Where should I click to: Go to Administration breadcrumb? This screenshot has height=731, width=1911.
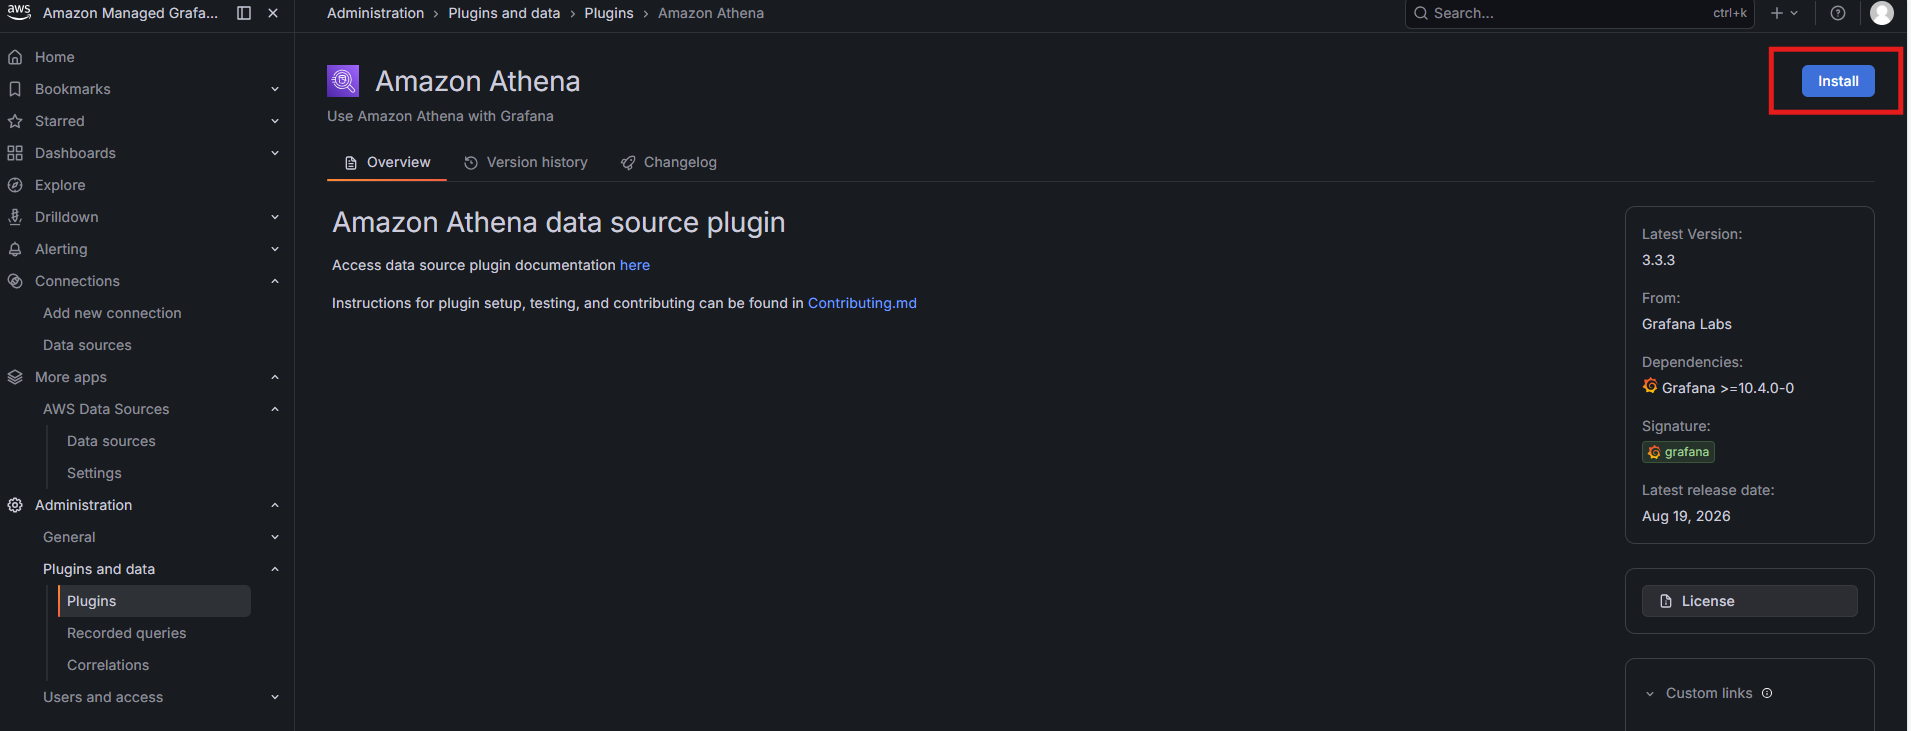tap(375, 13)
